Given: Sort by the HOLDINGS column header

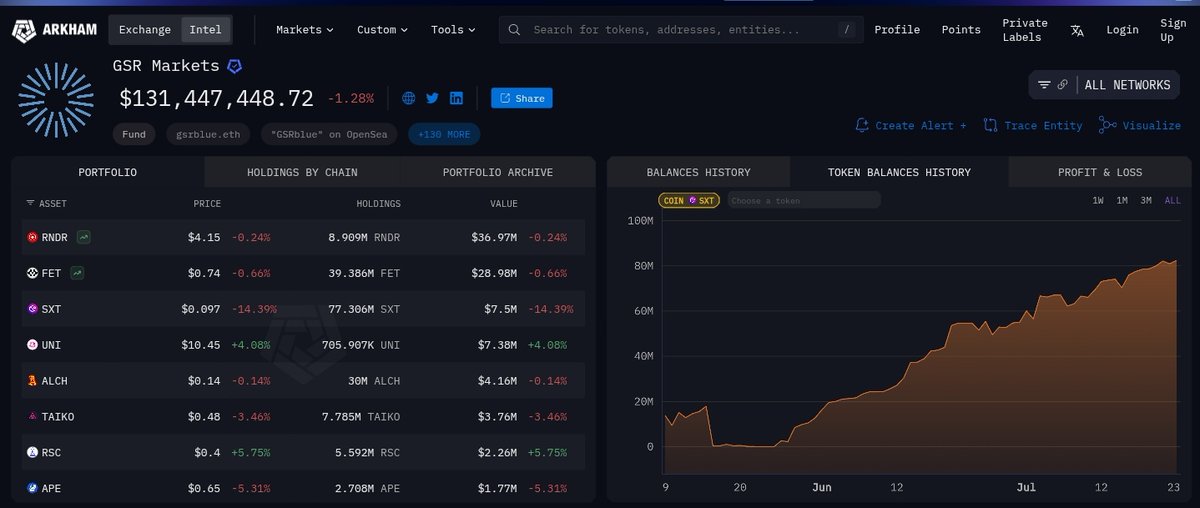Looking at the screenshot, I should coord(378,204).
